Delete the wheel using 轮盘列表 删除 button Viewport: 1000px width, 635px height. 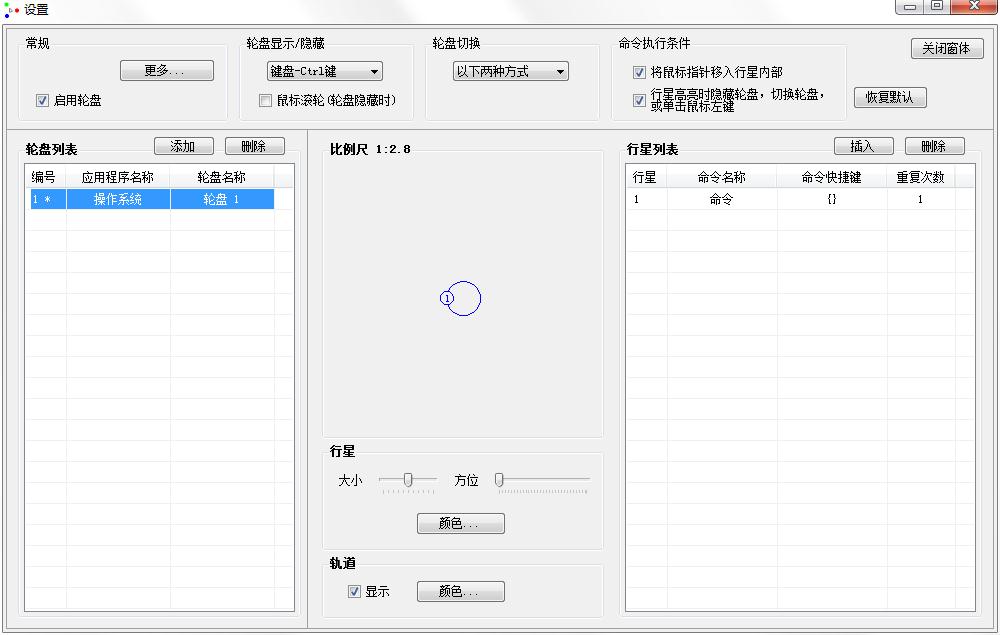point(254,146)
